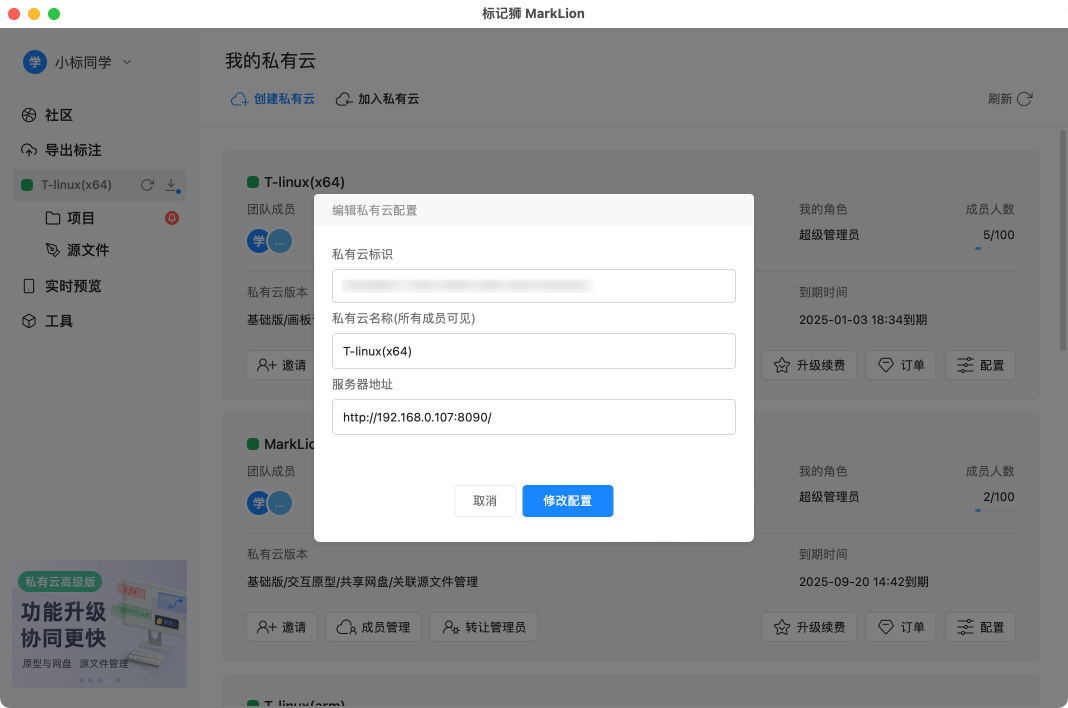Open 创建私有云 to create a private cloud
1068x708 pixels.
[272, 98]
